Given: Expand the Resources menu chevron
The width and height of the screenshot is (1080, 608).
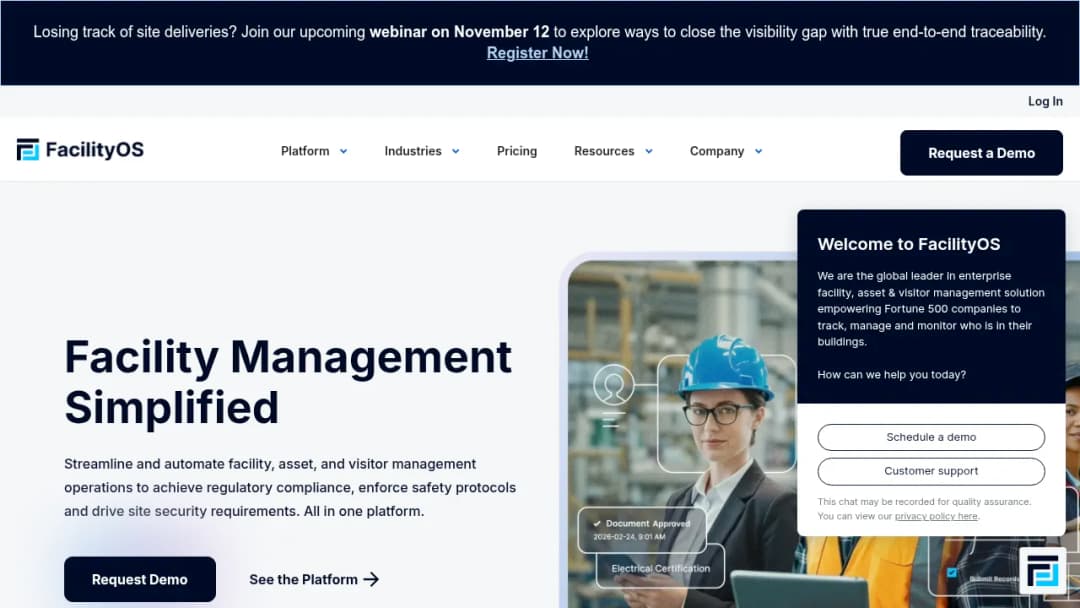Looking at the screenshot, I should click(x=649, y=151).
